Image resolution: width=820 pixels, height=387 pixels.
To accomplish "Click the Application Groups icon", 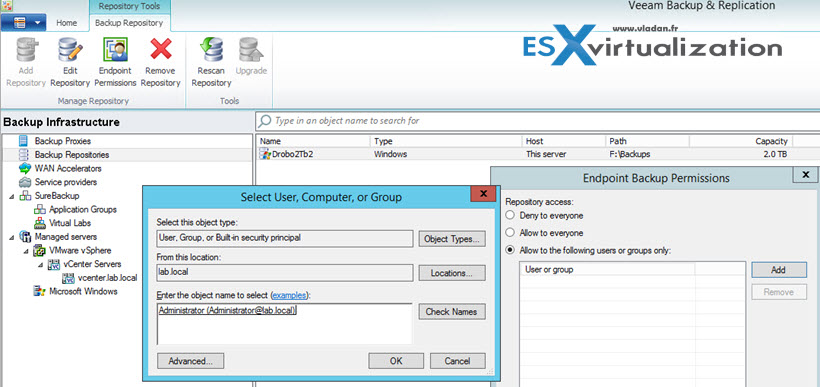I will pos(40,209).
